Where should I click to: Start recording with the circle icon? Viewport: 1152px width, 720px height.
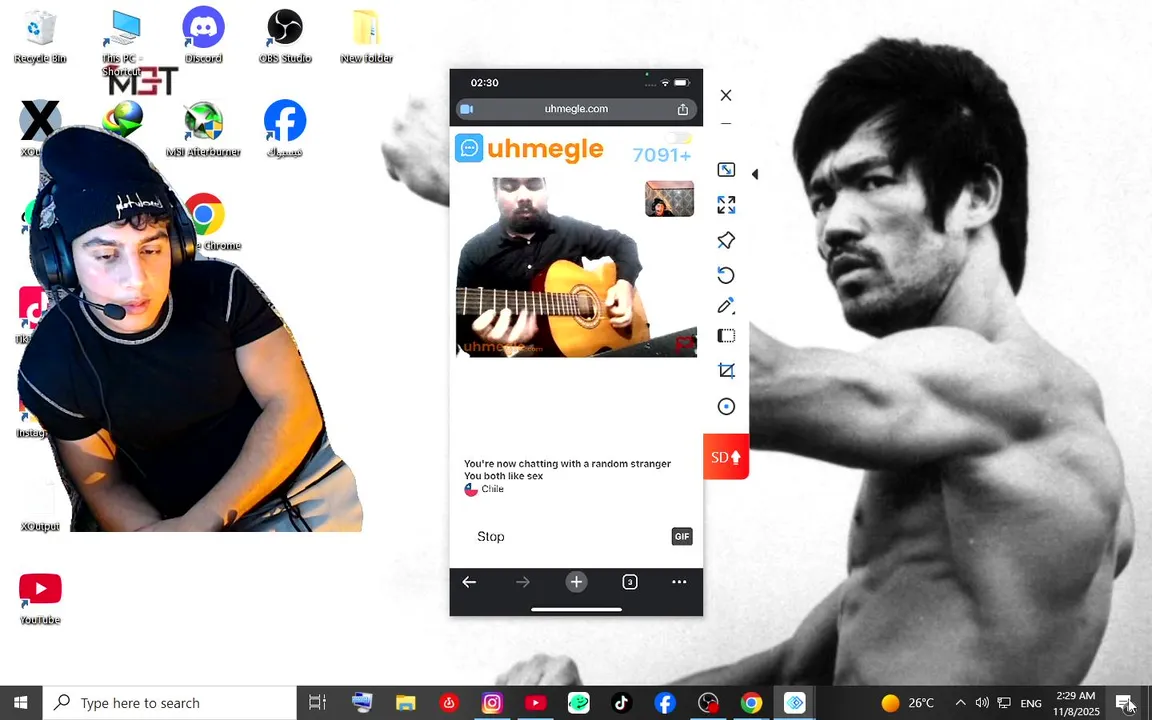(x=726, y=406)
